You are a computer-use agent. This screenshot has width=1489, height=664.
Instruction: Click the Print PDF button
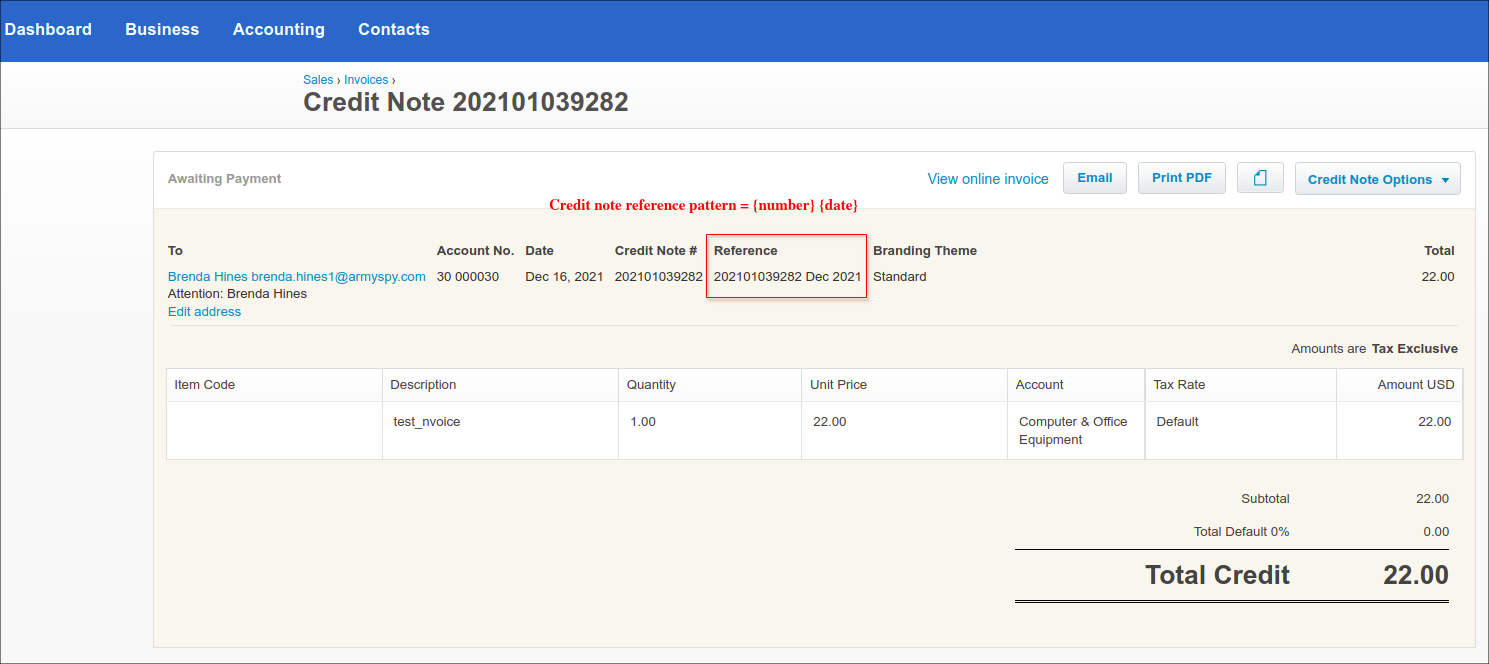coord(1181,178)
